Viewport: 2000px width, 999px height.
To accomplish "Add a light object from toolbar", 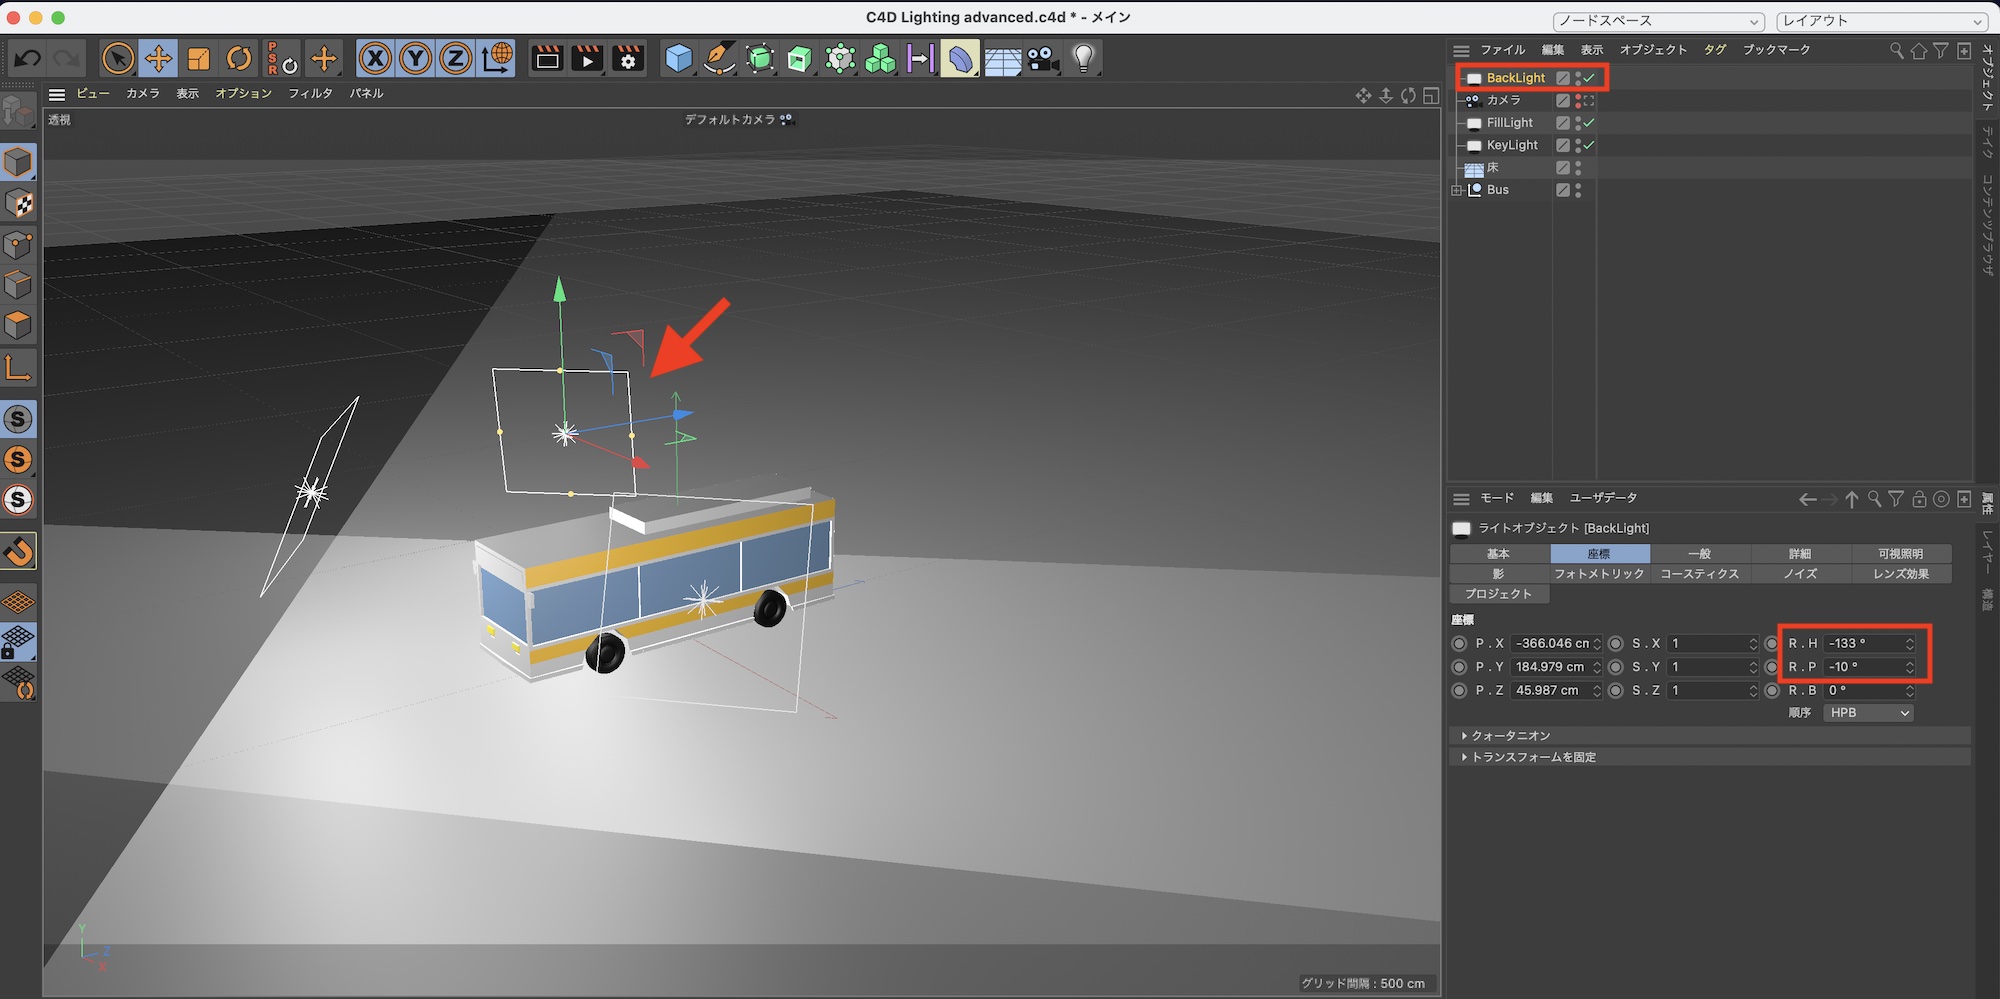I will pyautogui.click(x=1084, y=59).
